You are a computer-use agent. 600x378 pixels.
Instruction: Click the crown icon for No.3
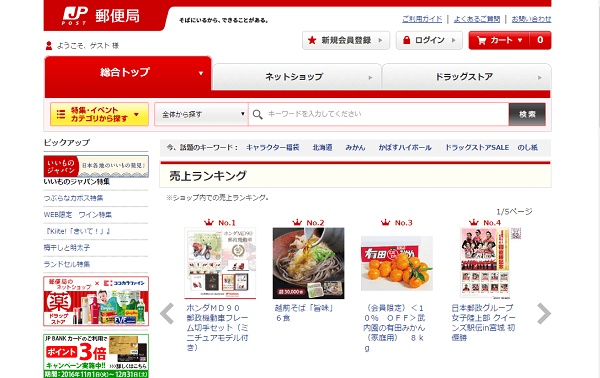pos(385,222)
